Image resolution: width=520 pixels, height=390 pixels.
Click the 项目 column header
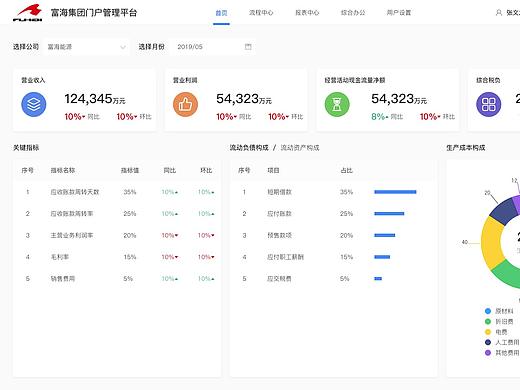[273, 170]
